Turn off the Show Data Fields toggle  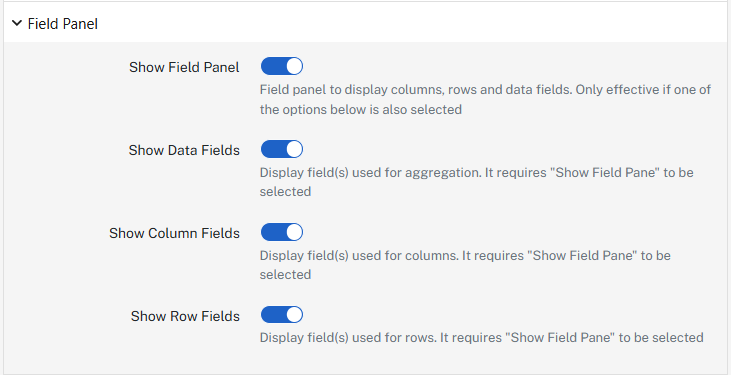click(x=282, y=149)
